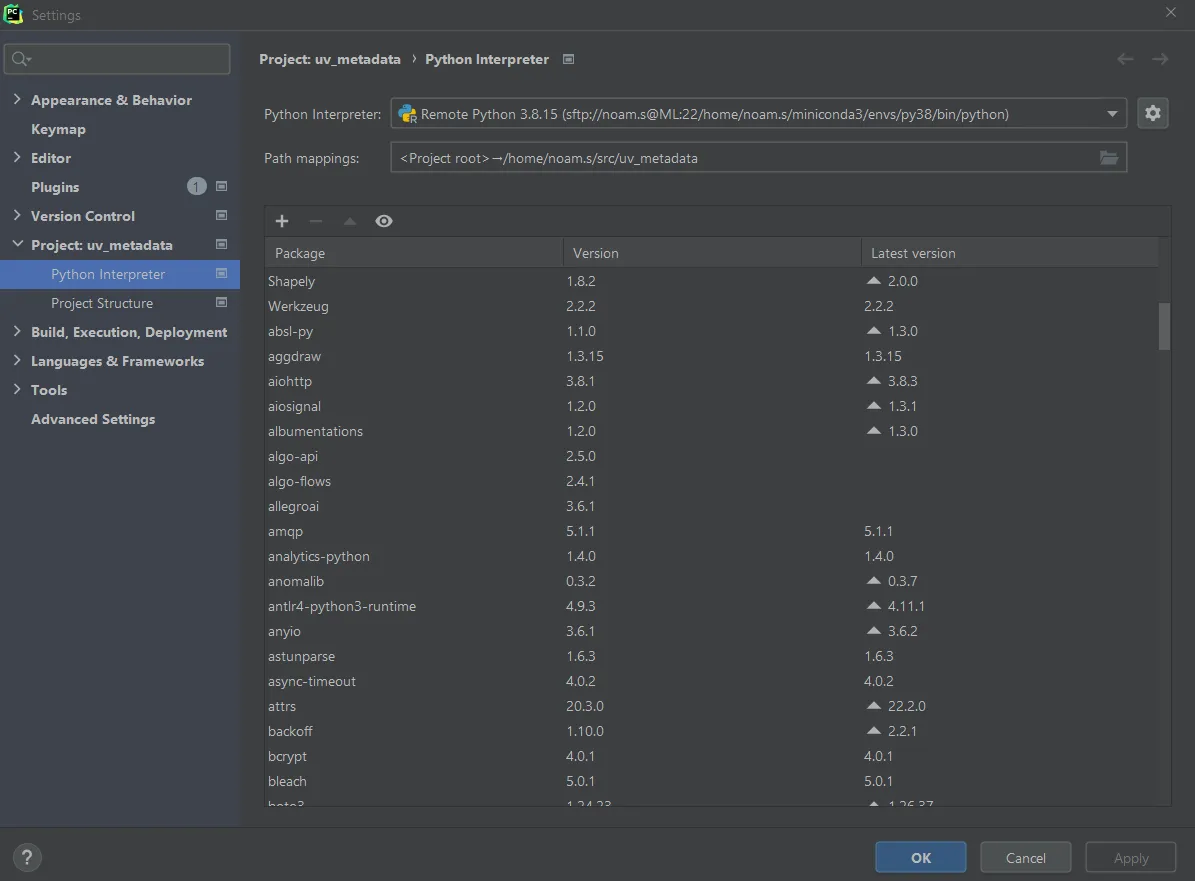Open Advanced Settings page
This screenshot has height=881, width=1195.
pyautogui.click(x=93, y=418)
